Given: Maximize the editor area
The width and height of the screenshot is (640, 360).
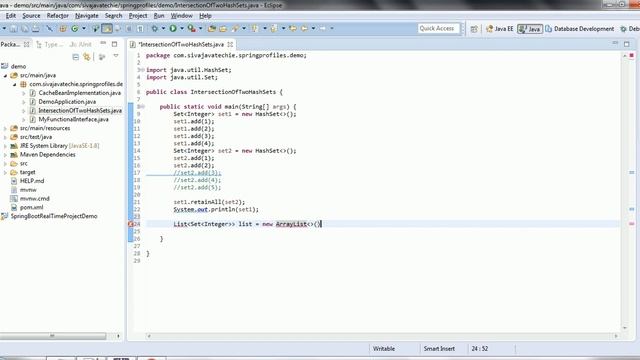Looking at the screenshot, I should tap(627, 44).
